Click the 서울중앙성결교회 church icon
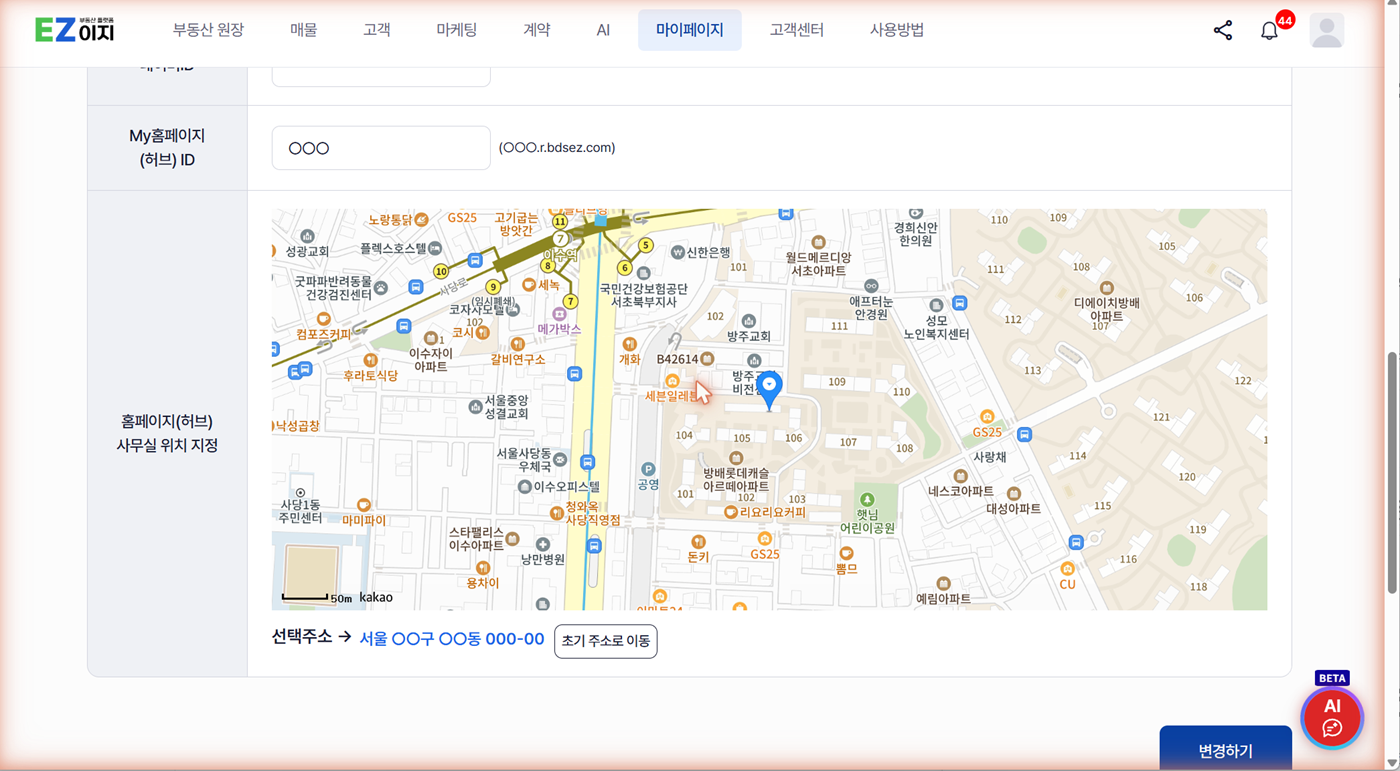 [x=475, y=407]
